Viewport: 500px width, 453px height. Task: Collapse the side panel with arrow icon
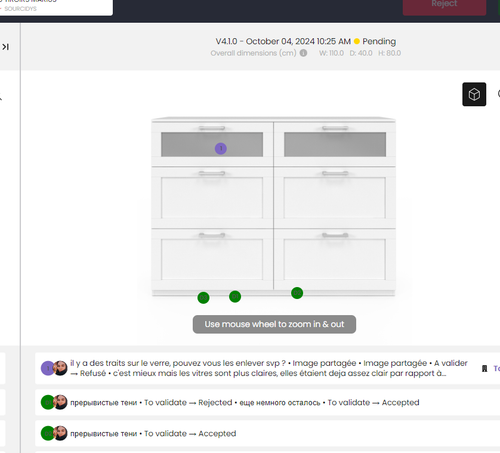(5, 47)
